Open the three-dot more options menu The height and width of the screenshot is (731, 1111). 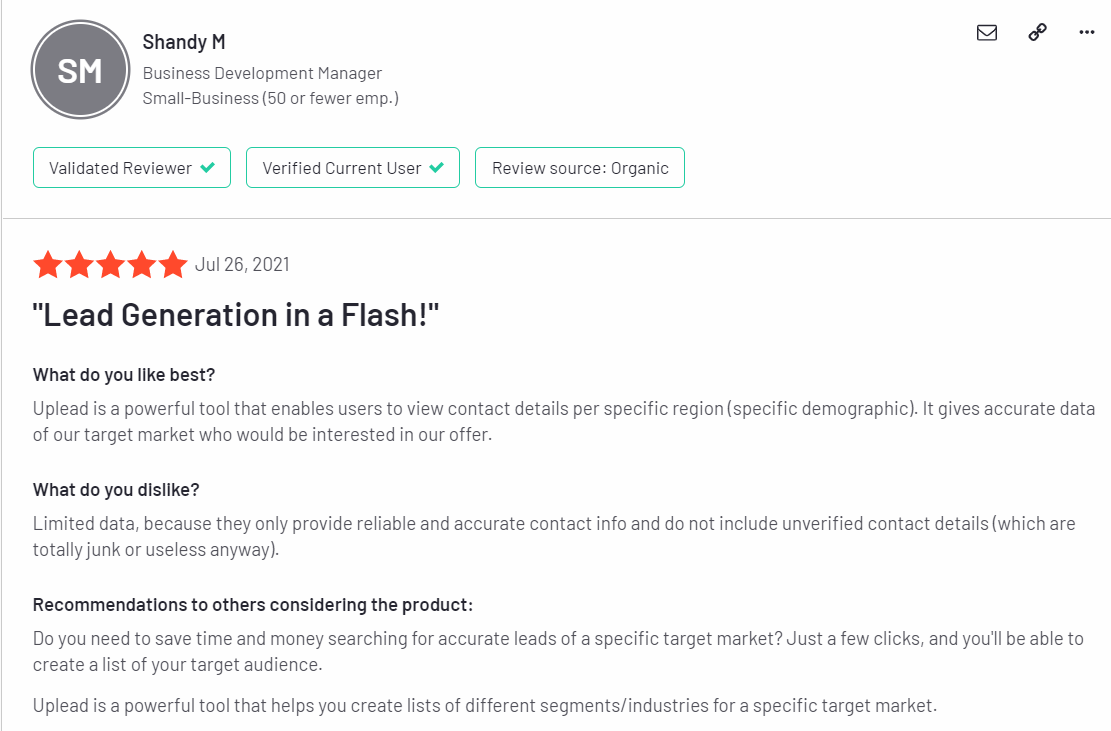point(1087,32)
